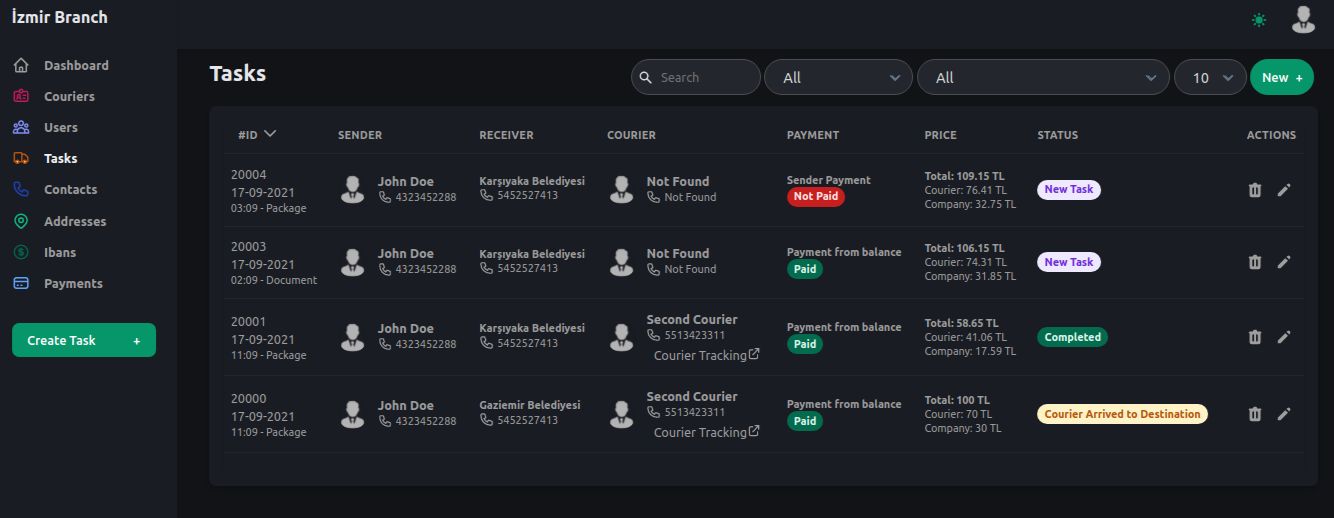This screenshot has height=518, width=1334.
Task: Open Courier Tracking link for task 20001
Action: pos(706,355)
